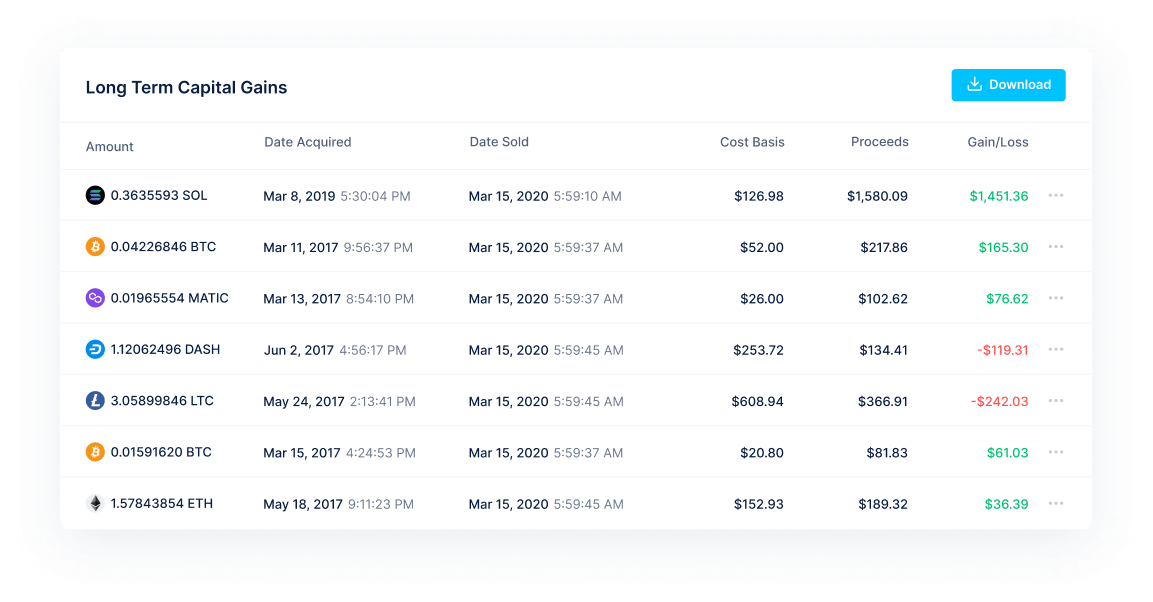Sort by the Gain/Loss column header
1153x602 pixels.
[997, 142]
